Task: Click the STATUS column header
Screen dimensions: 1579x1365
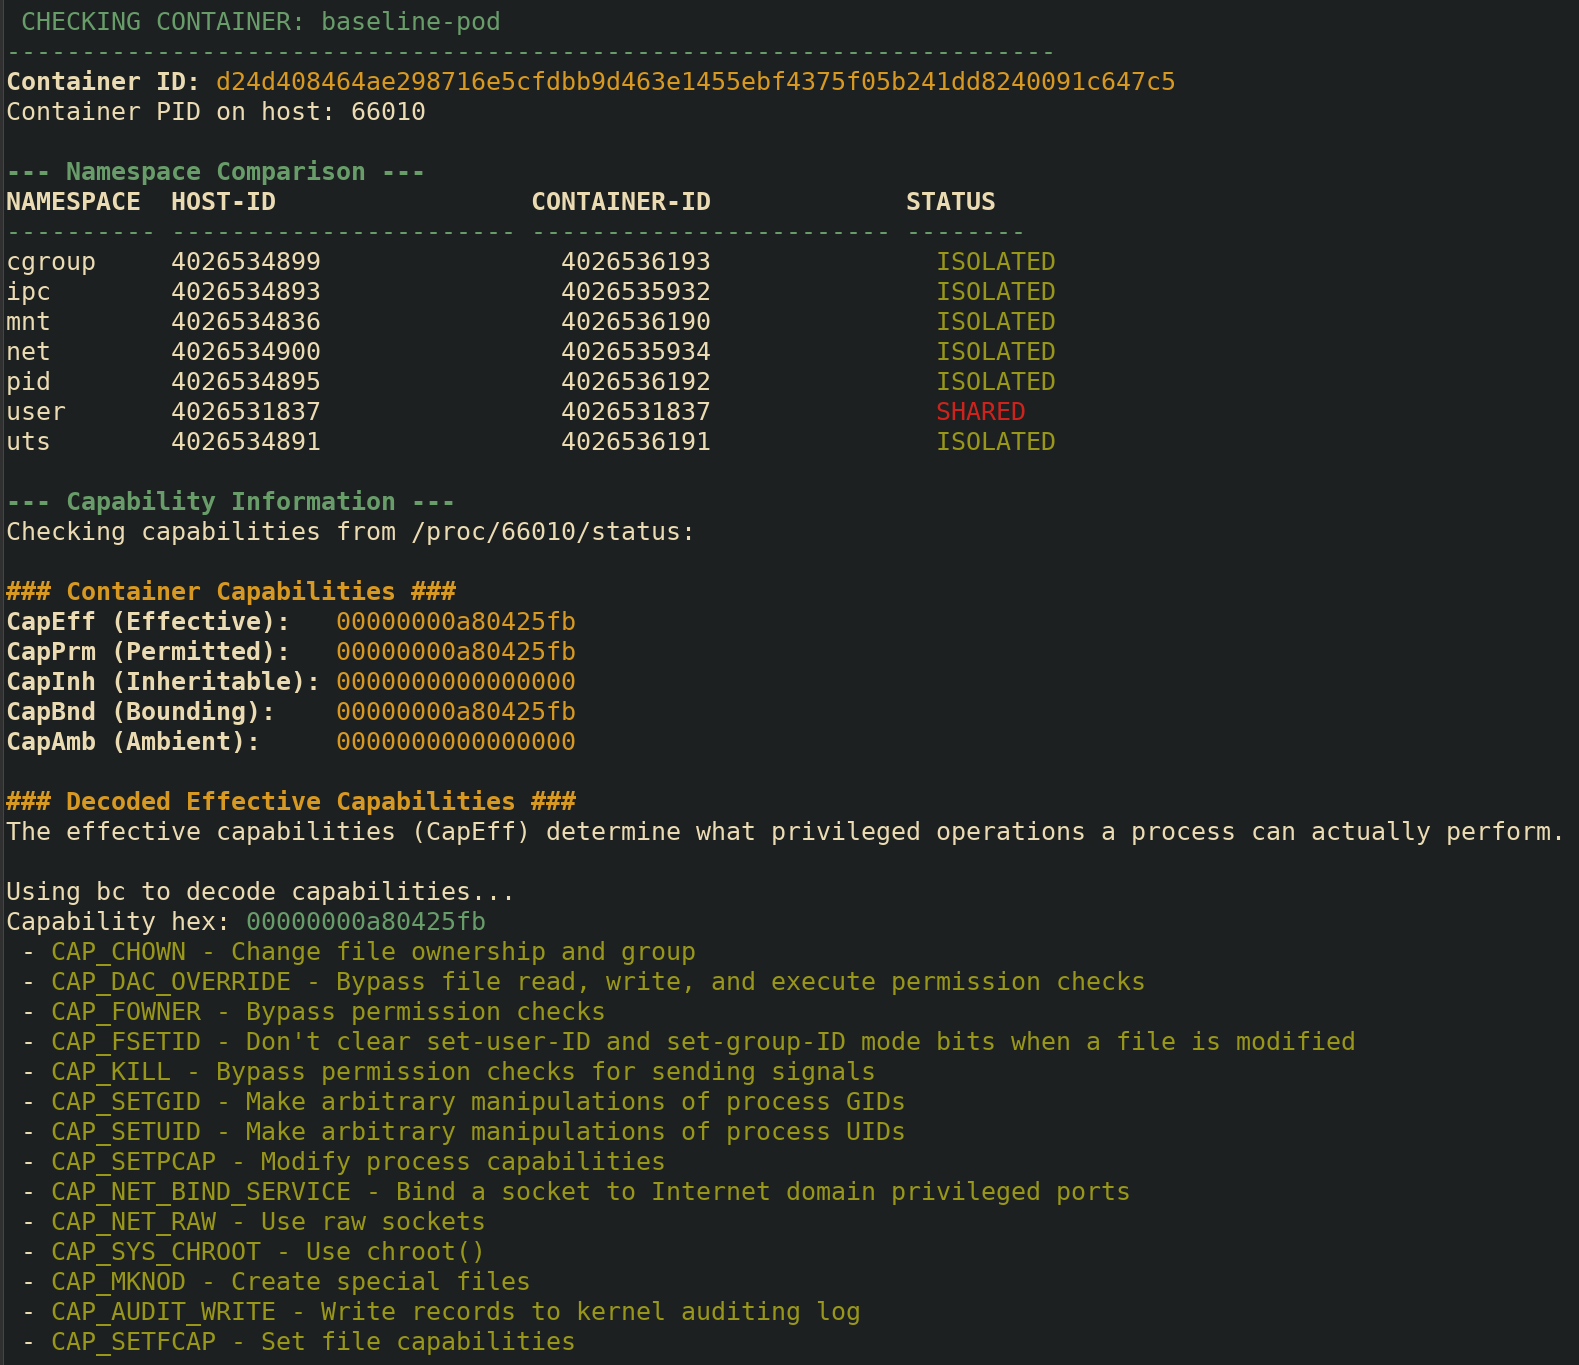Action: (950, 202)
